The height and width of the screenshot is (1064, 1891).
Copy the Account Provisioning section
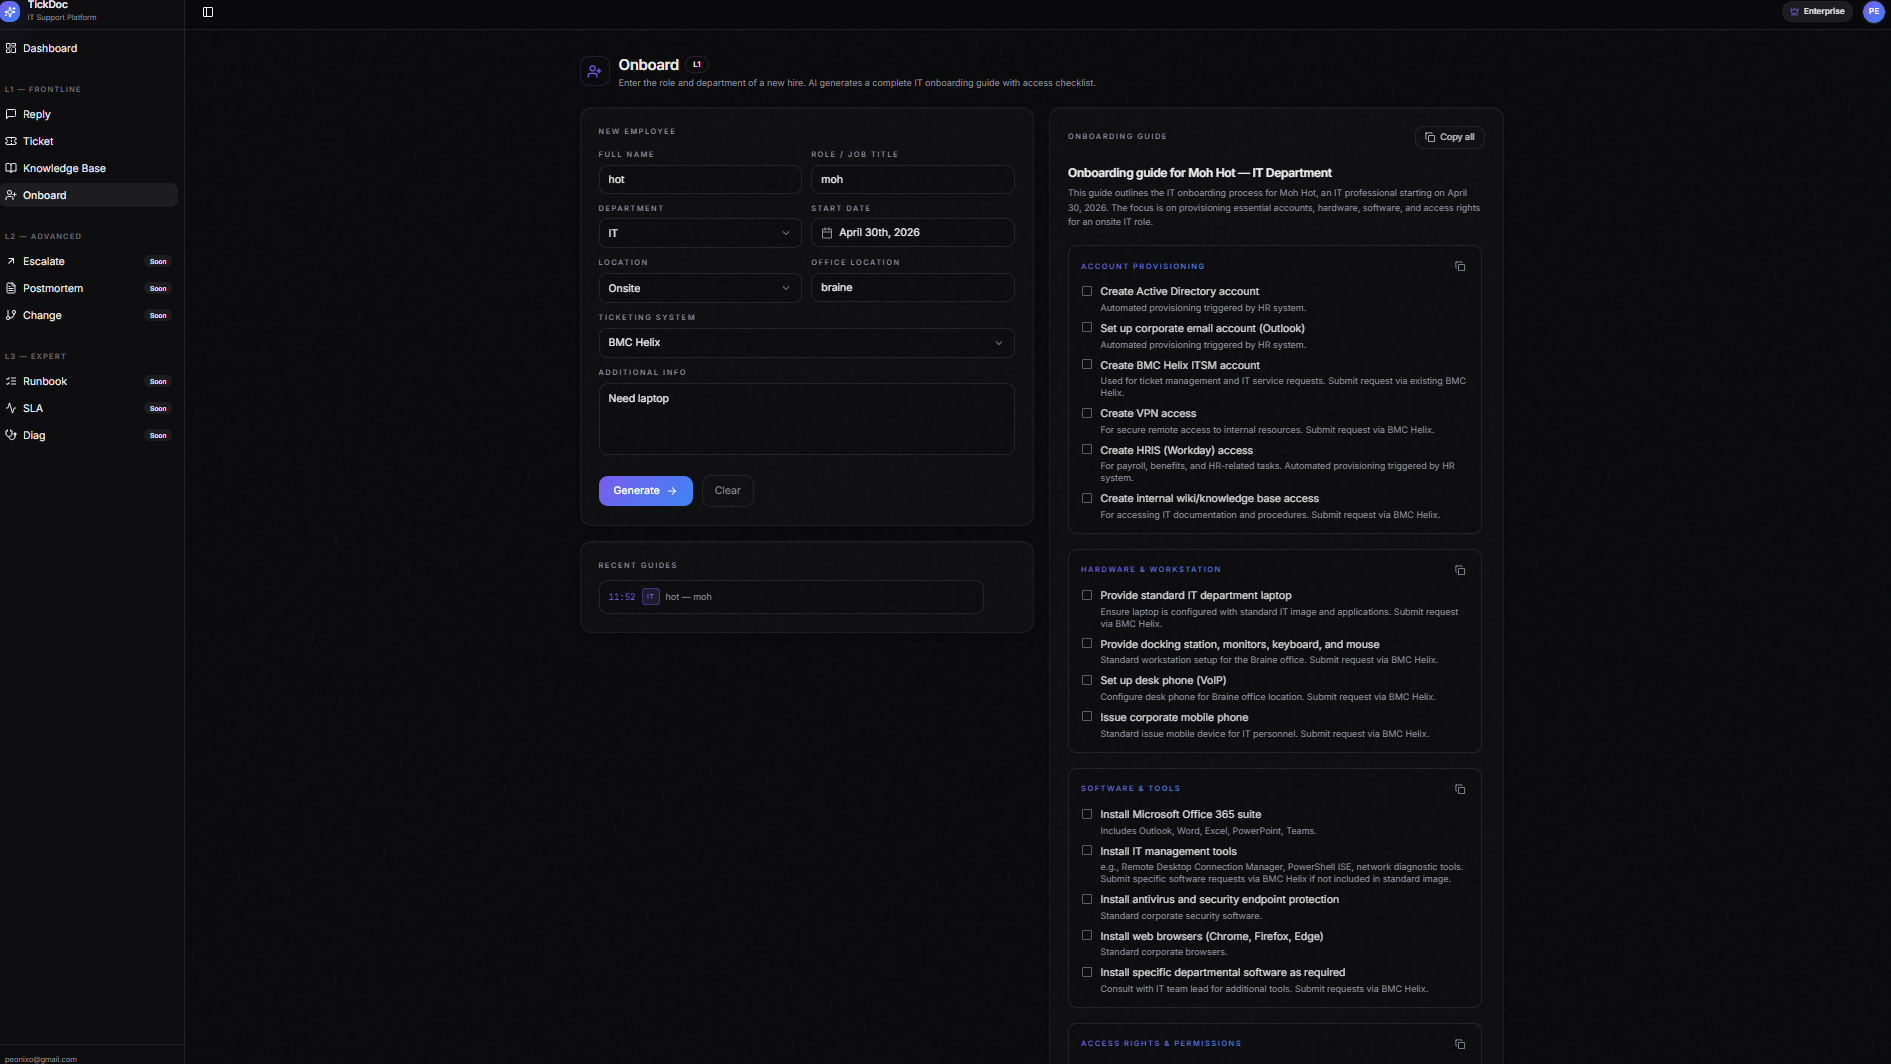(1460, 266)
